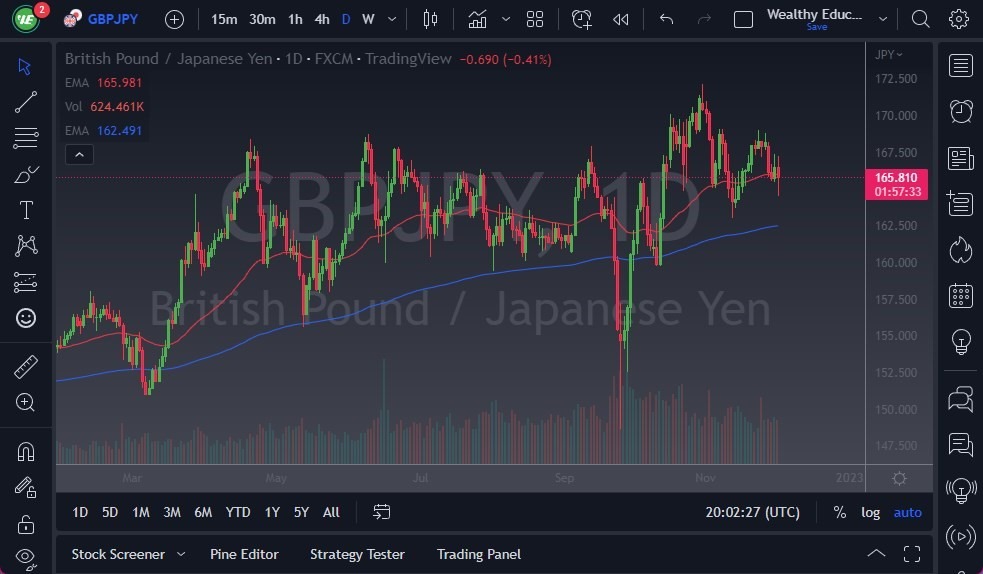The image size is (983, 574).
Task: Open the streams broadcast panel
Action: 960,536
